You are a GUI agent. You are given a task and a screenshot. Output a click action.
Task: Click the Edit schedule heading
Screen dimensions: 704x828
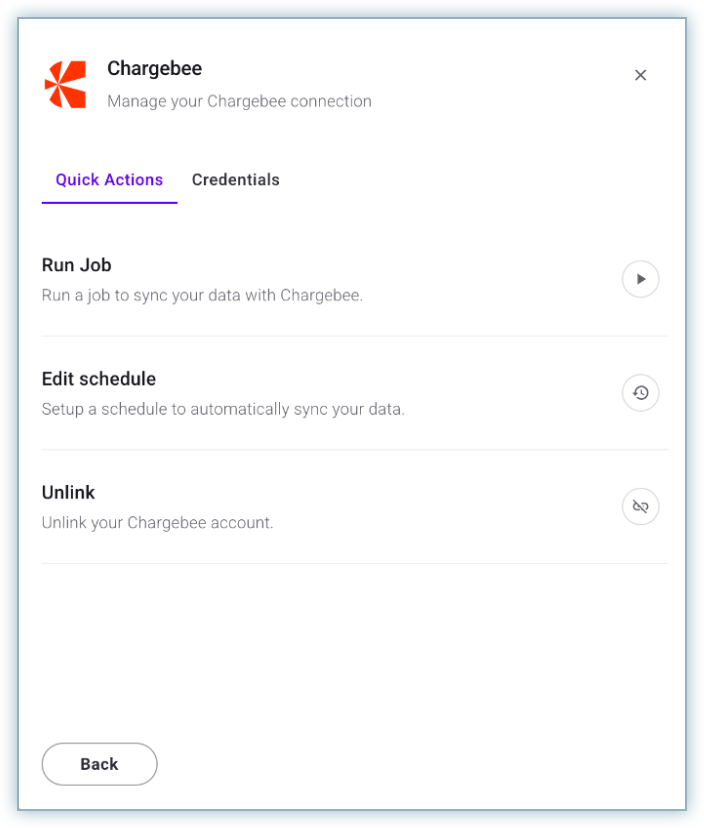(x=99, y=379)
